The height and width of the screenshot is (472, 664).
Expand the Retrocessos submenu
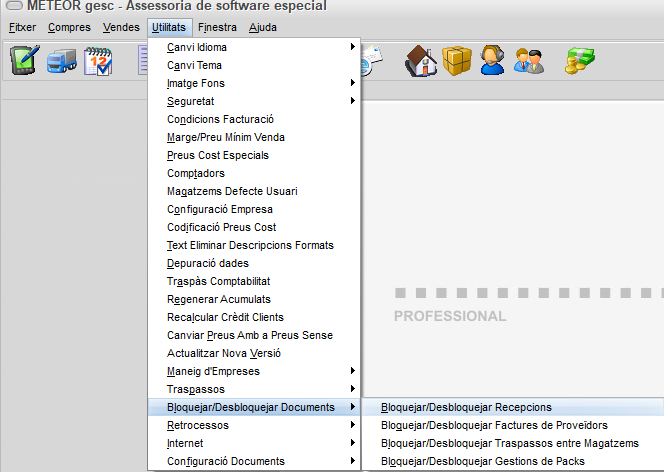(x=254, y=425)
